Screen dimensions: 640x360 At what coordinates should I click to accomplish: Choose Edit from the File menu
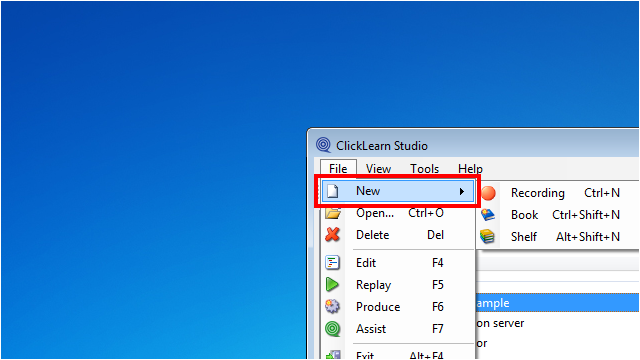(x=398, y=263)
